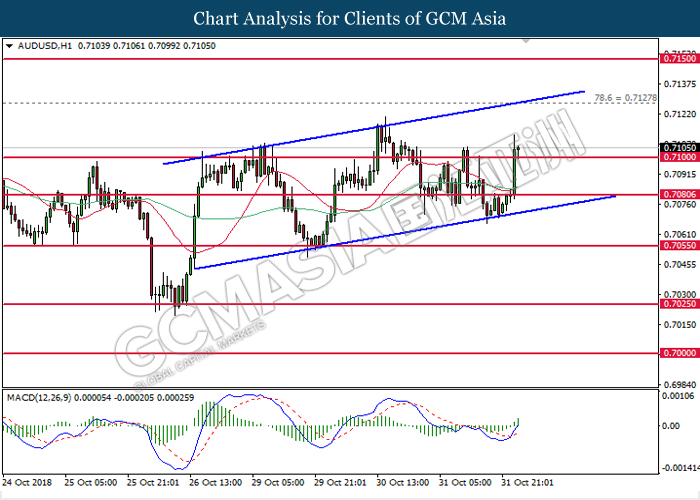Click the 0.70150 price axis label

click(680, 325)
